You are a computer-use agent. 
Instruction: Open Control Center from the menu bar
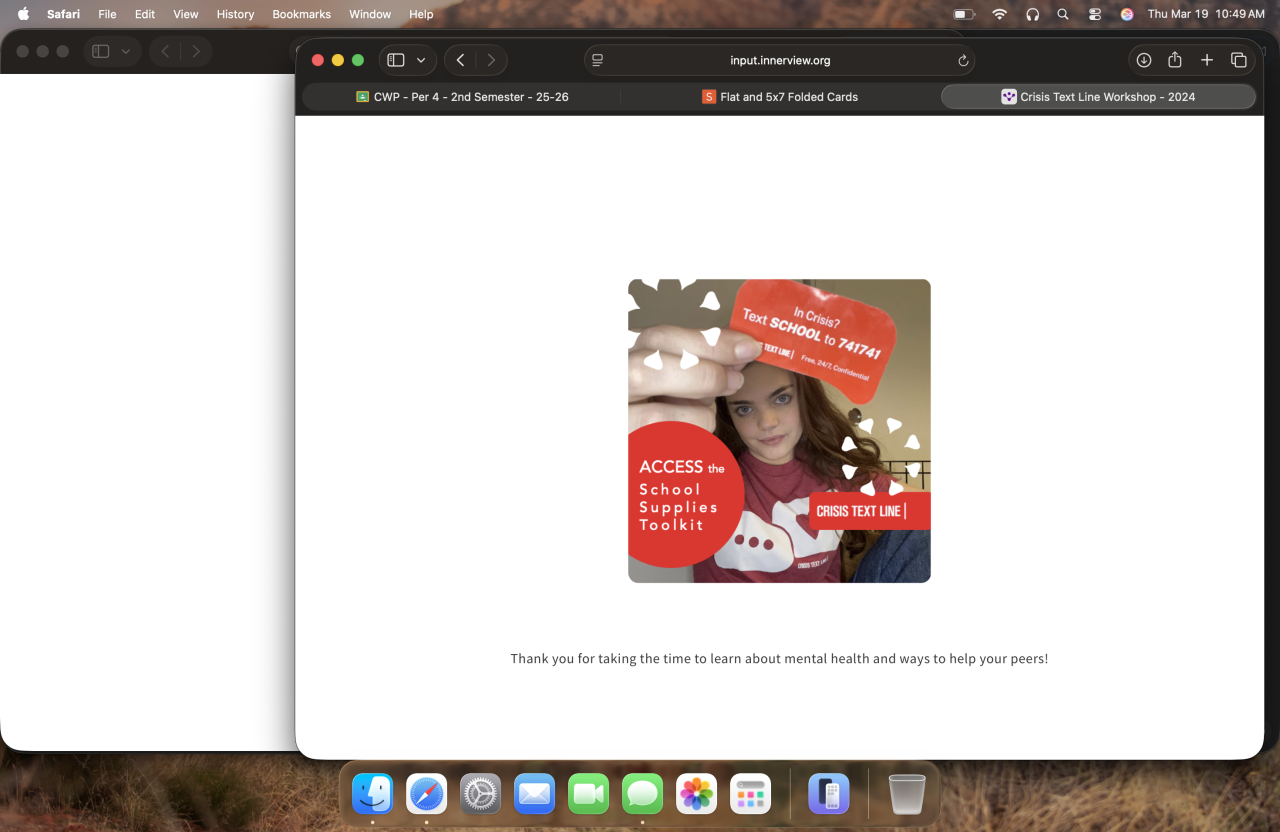click(x=1095, y=14)
